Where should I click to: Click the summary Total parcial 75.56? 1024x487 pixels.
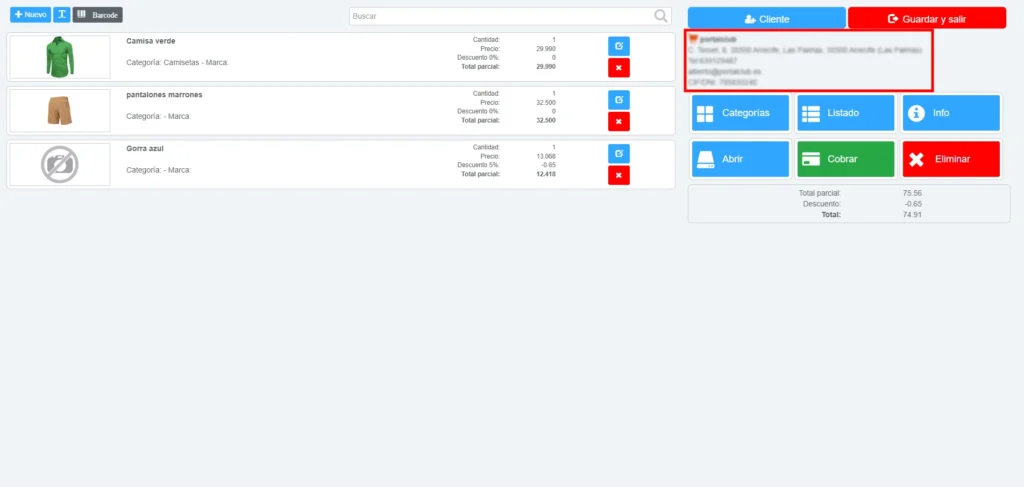[x=912, y=193]
